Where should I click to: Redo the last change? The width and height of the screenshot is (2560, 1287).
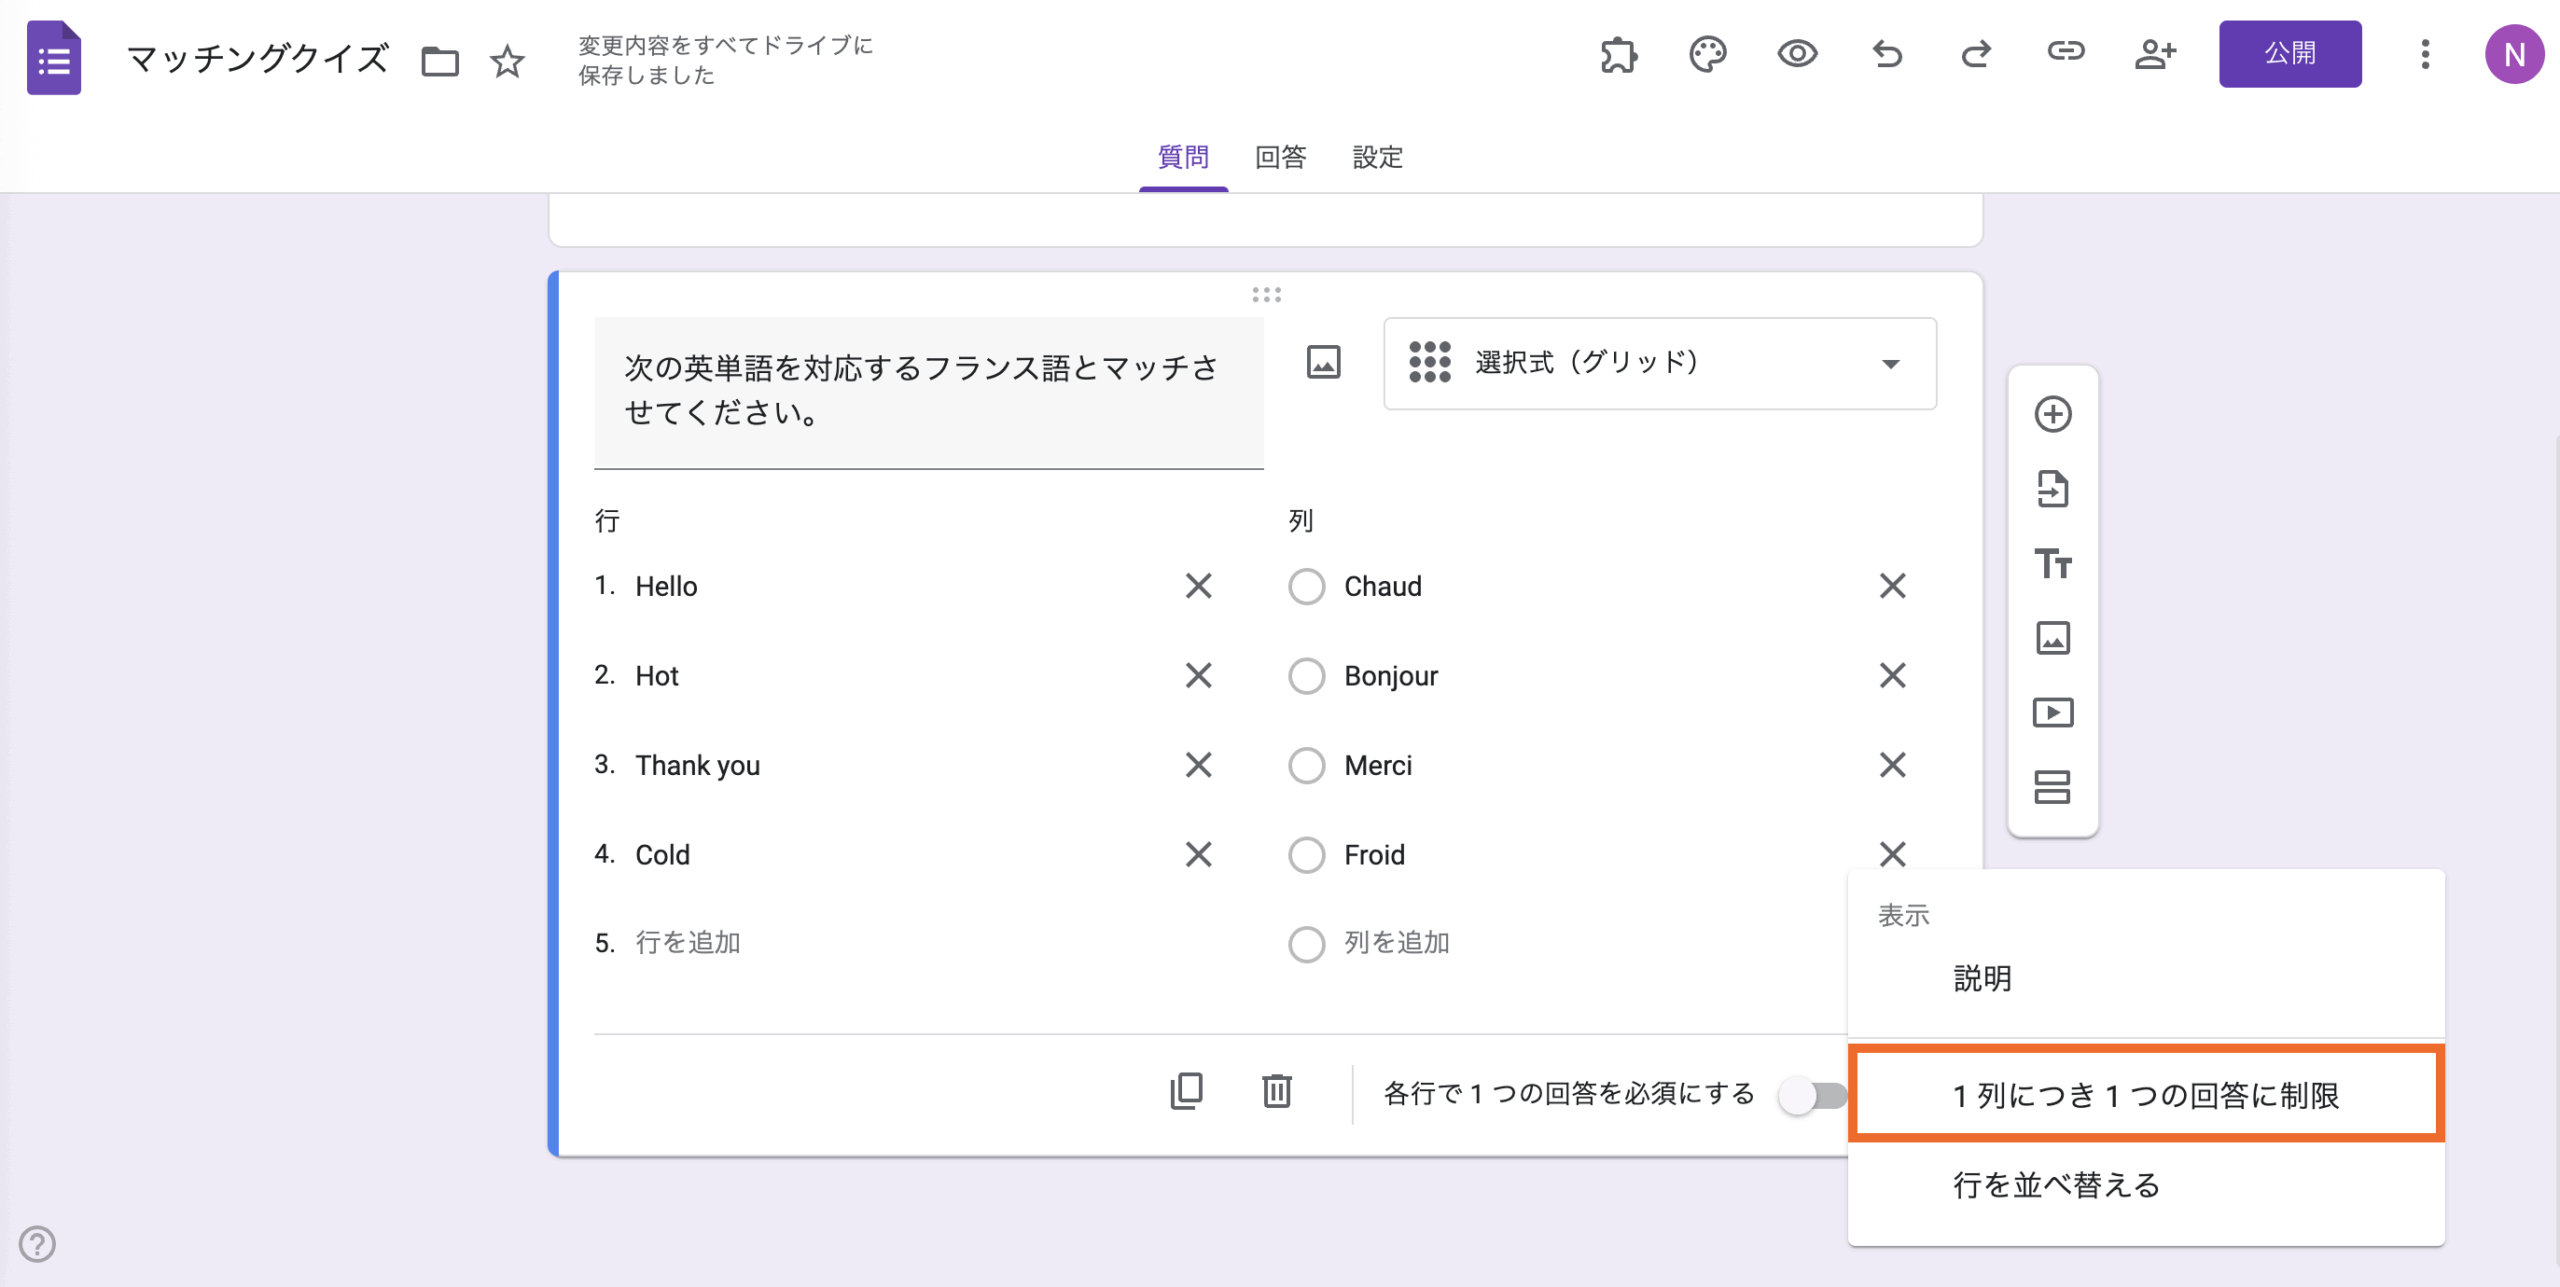[x=1976, y=55]
